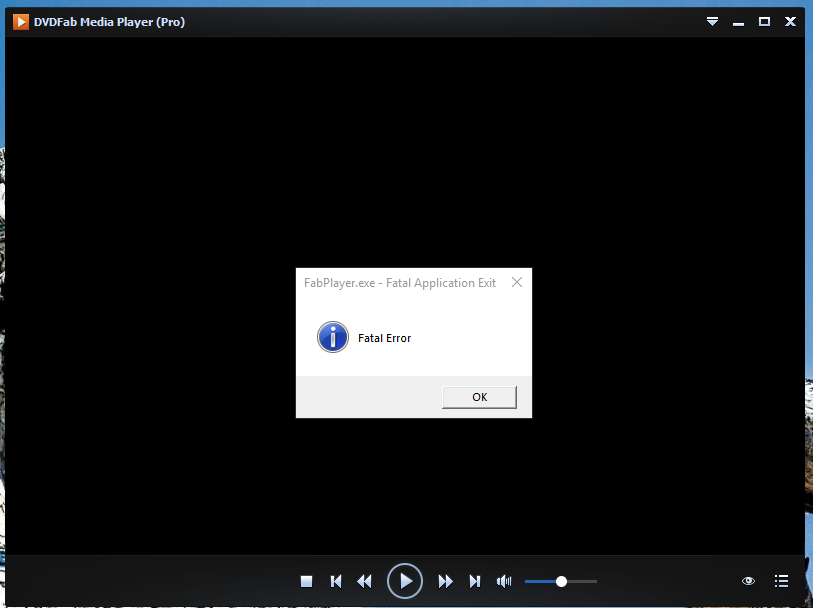Skip to previous chapter
Image resolution: width=813 pixels, height=608 pixels.
(336, 581)
